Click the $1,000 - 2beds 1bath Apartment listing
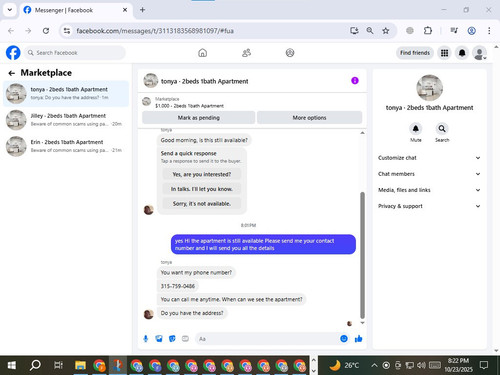The height and width of the screenshot is (375, 500). [189, 106]
